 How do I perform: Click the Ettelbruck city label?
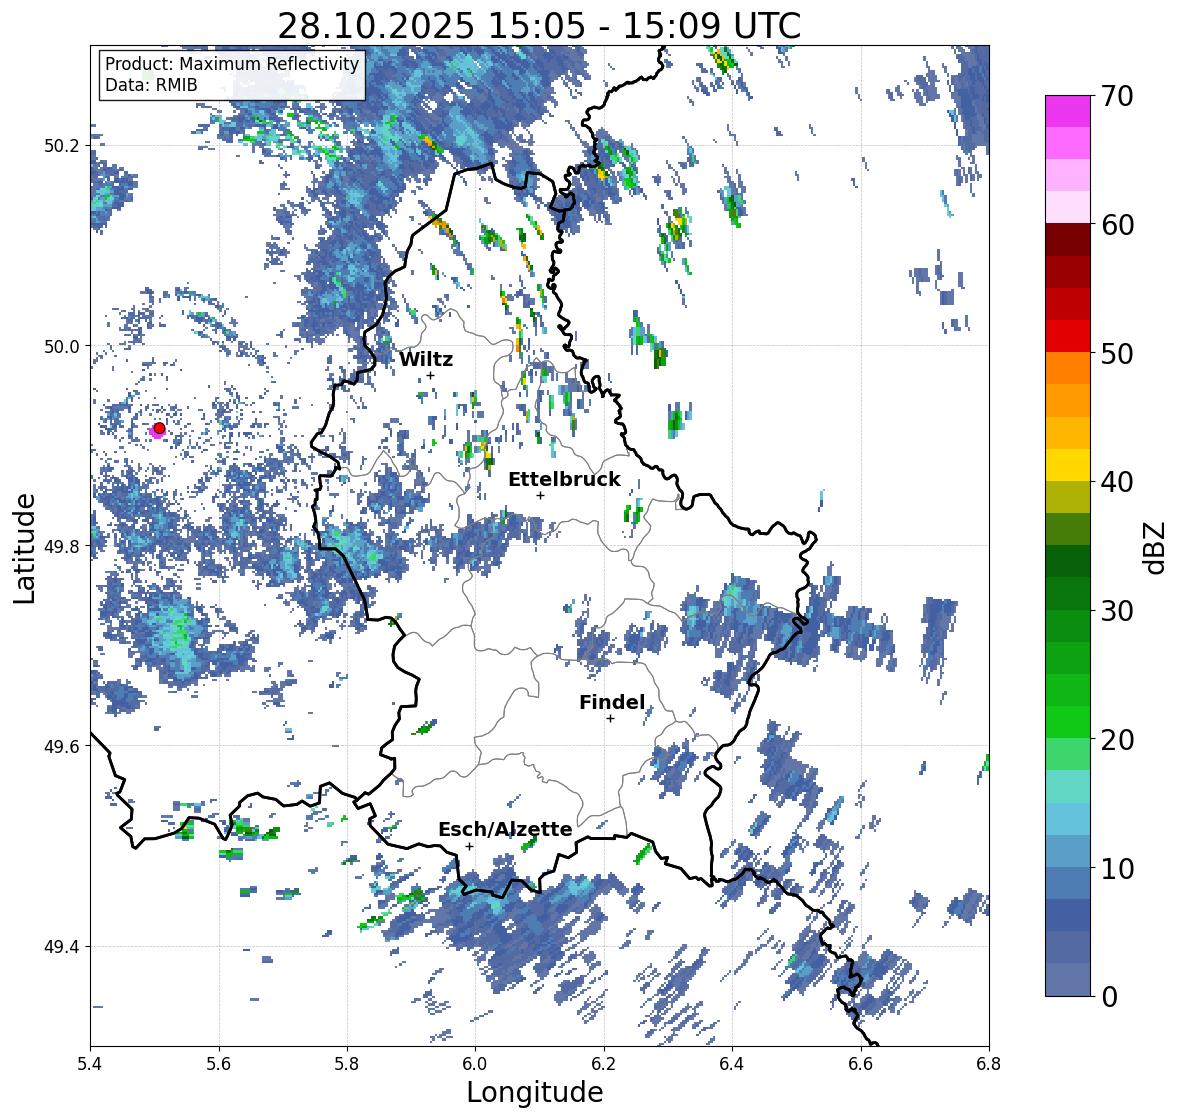pyautogui.click(x=565, y=480)
